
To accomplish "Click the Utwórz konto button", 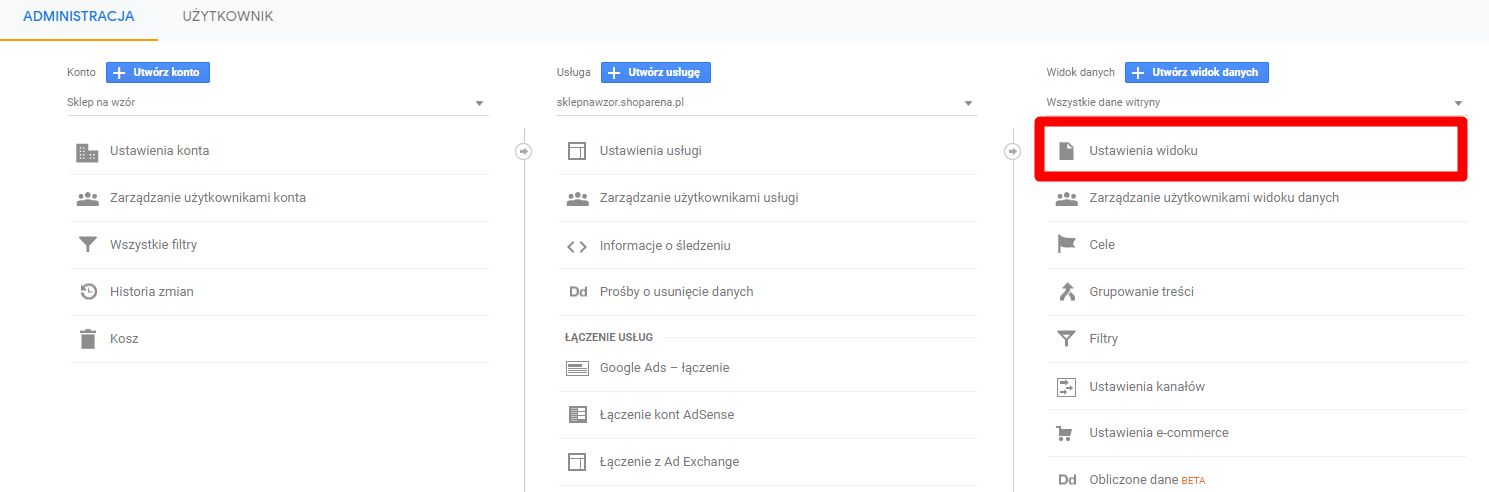I will pyautogui.click(x=158, y=73).
